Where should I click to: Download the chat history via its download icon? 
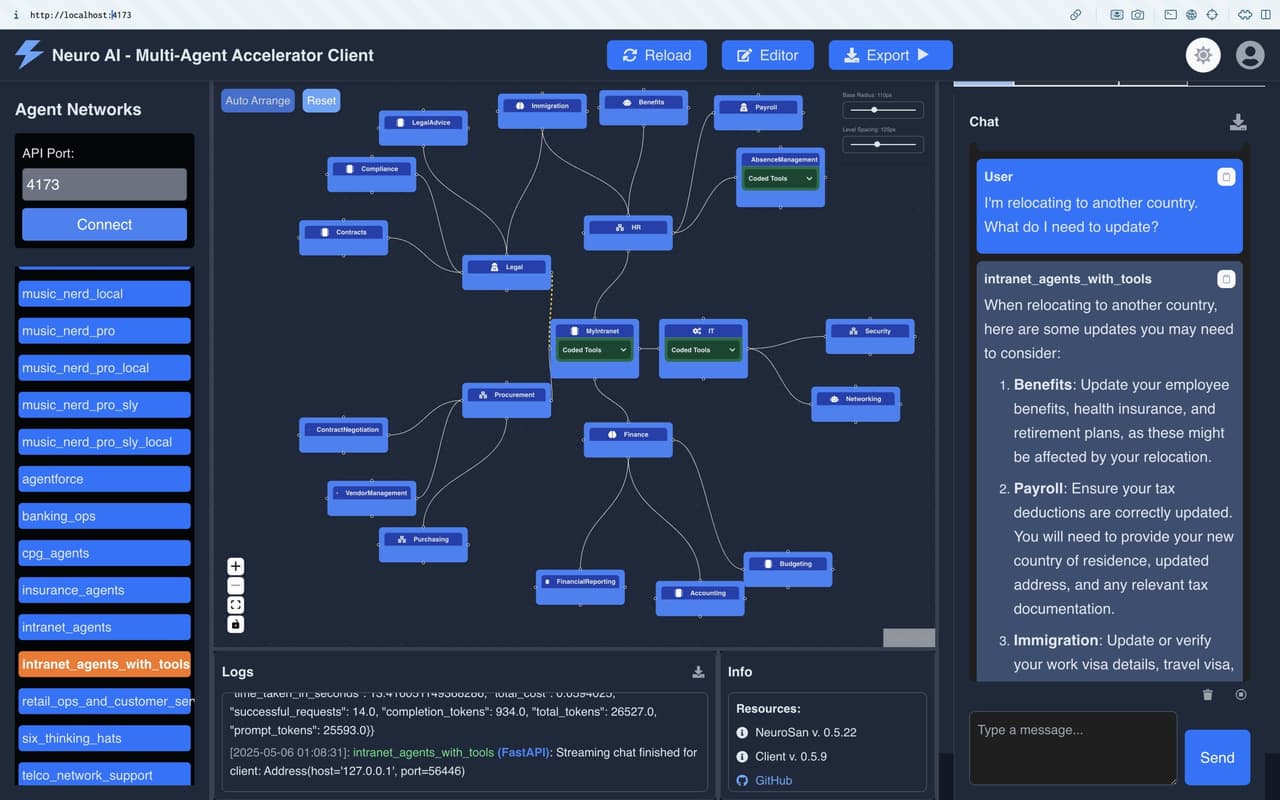(1238, 121)
